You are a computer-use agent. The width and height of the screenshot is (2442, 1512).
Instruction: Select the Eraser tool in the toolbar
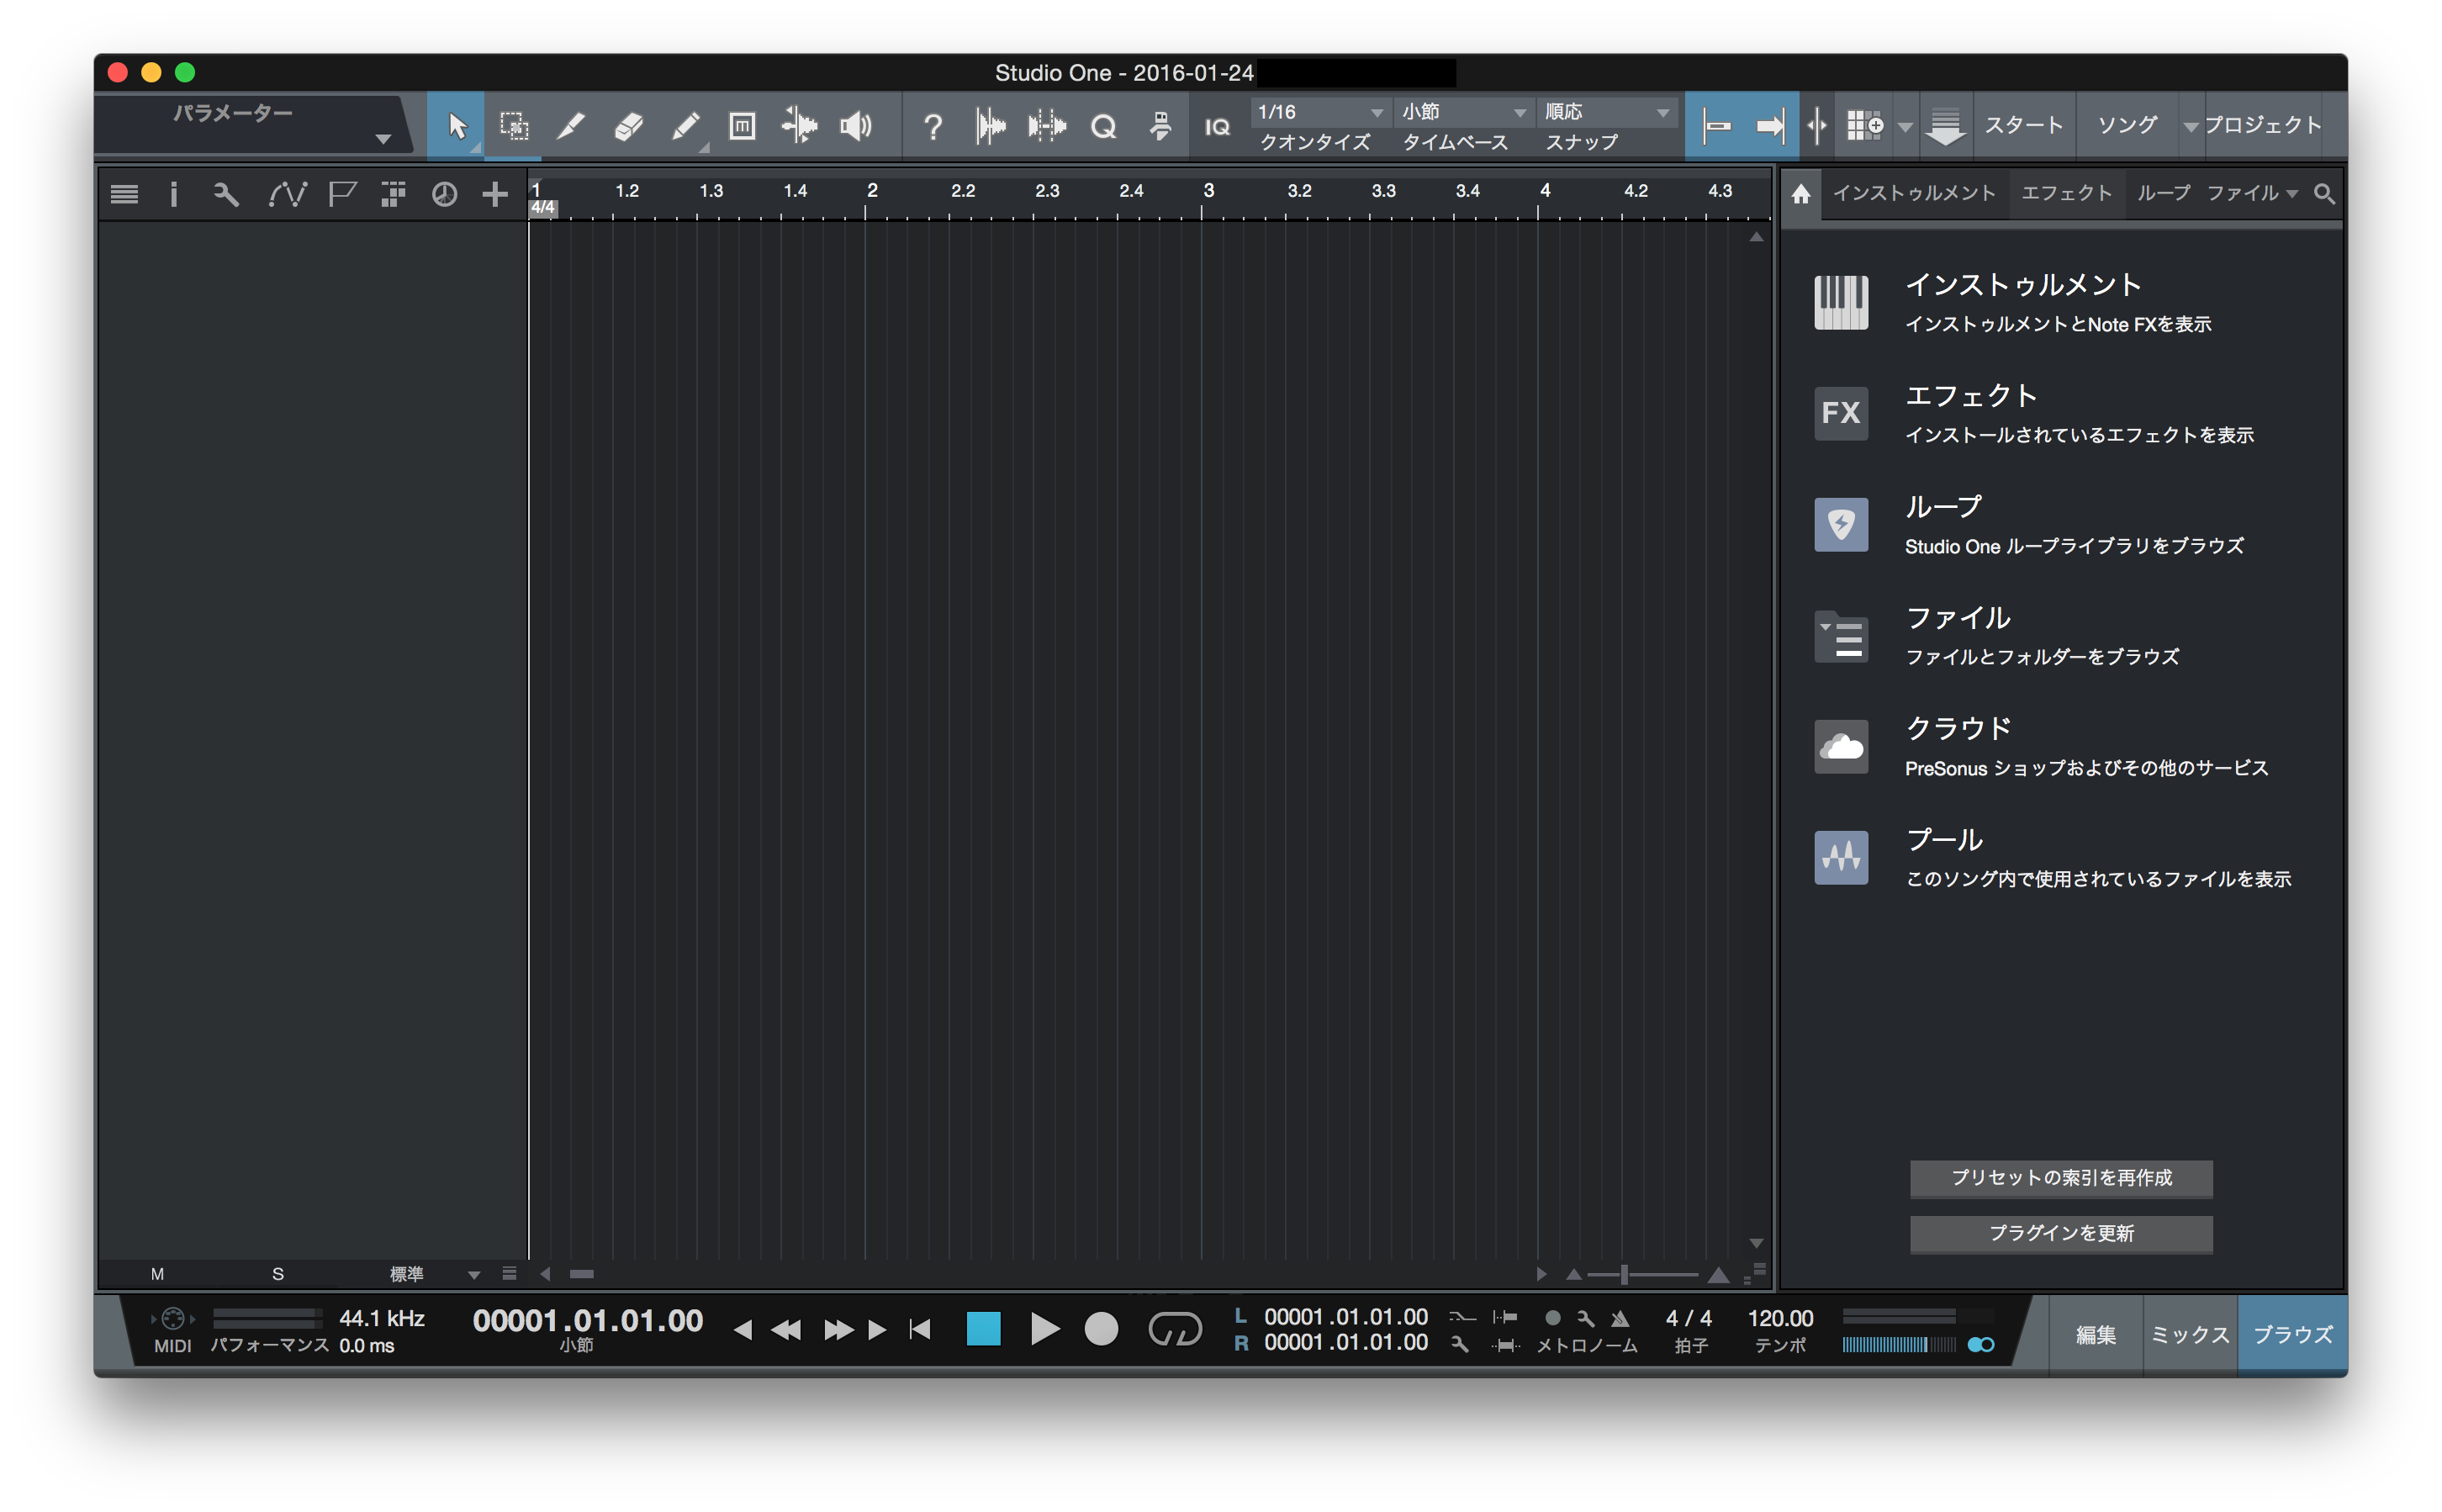(629, 126)
